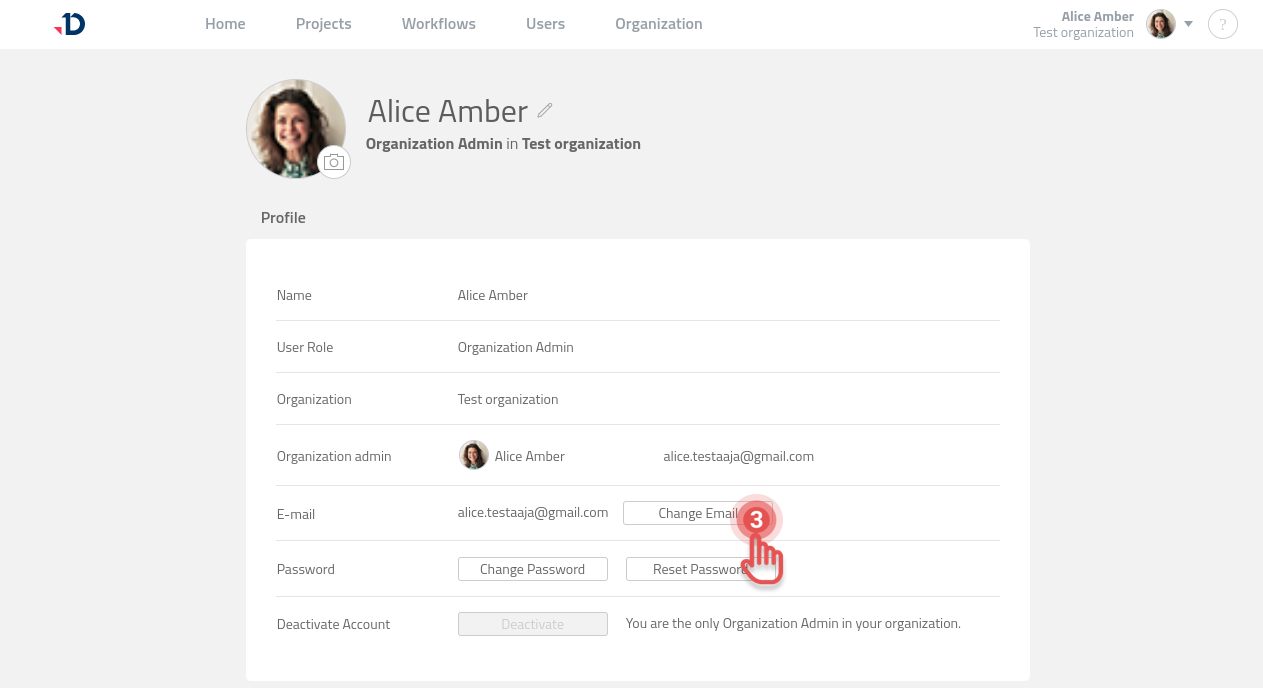Click the disabled Deactivate button

(532, 623)
